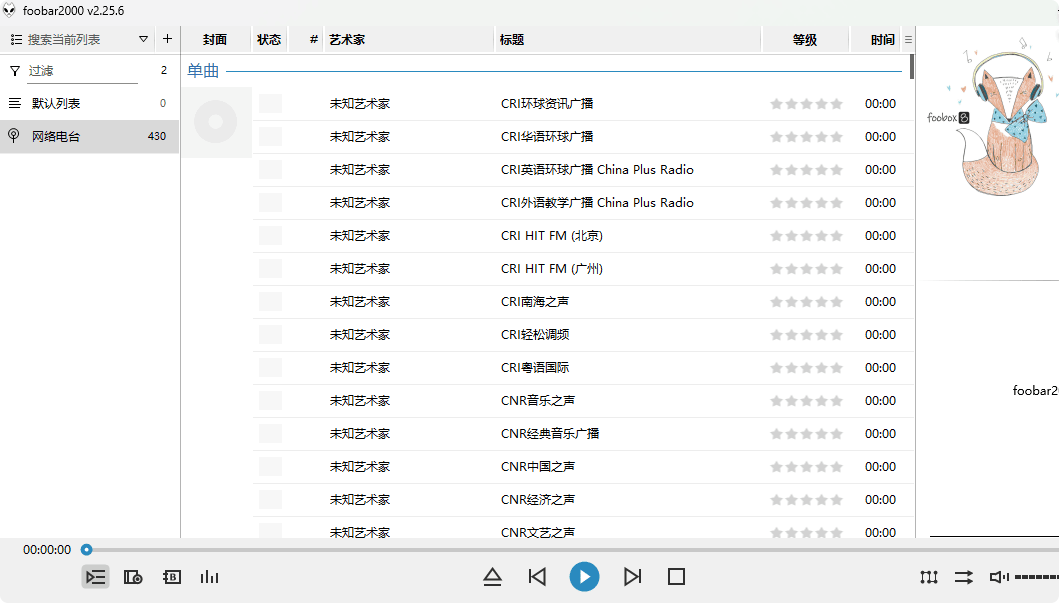This screenshot has width=1059, height=603.
Task: Select the CRI环球资讯广播 station row
Action: point(584,104)
